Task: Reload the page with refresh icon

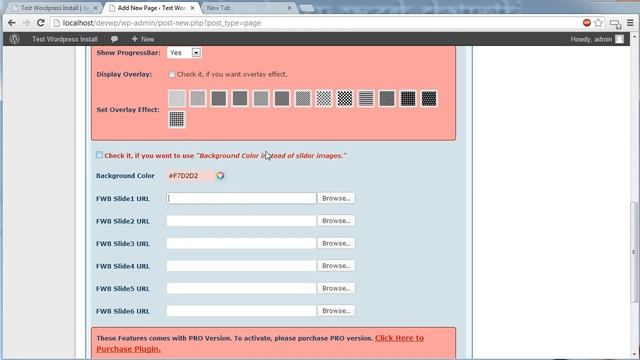Action: (x=40, y=23)
